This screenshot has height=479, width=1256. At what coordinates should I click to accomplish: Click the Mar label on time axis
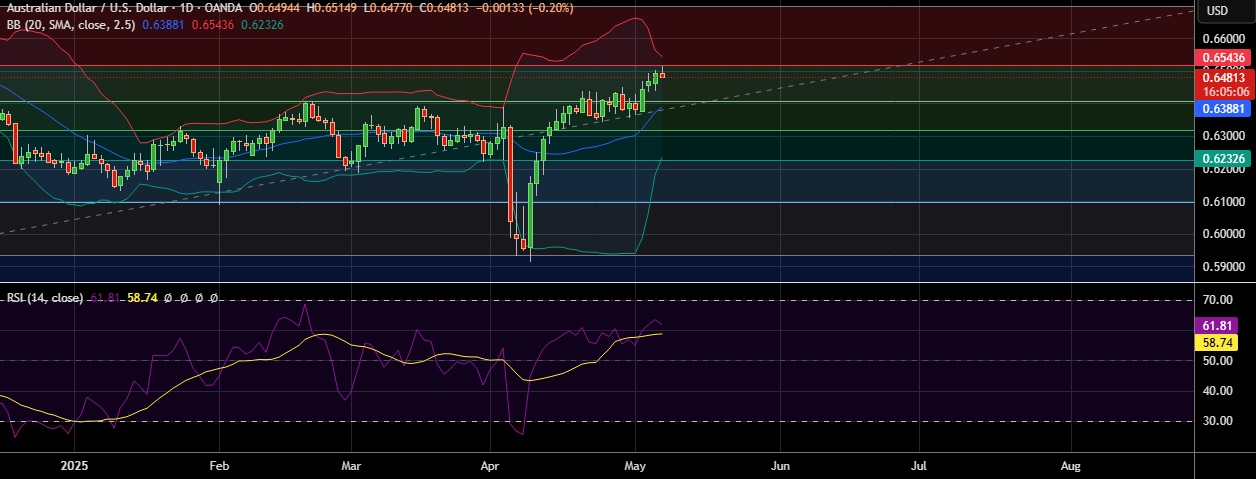point(351,466)
